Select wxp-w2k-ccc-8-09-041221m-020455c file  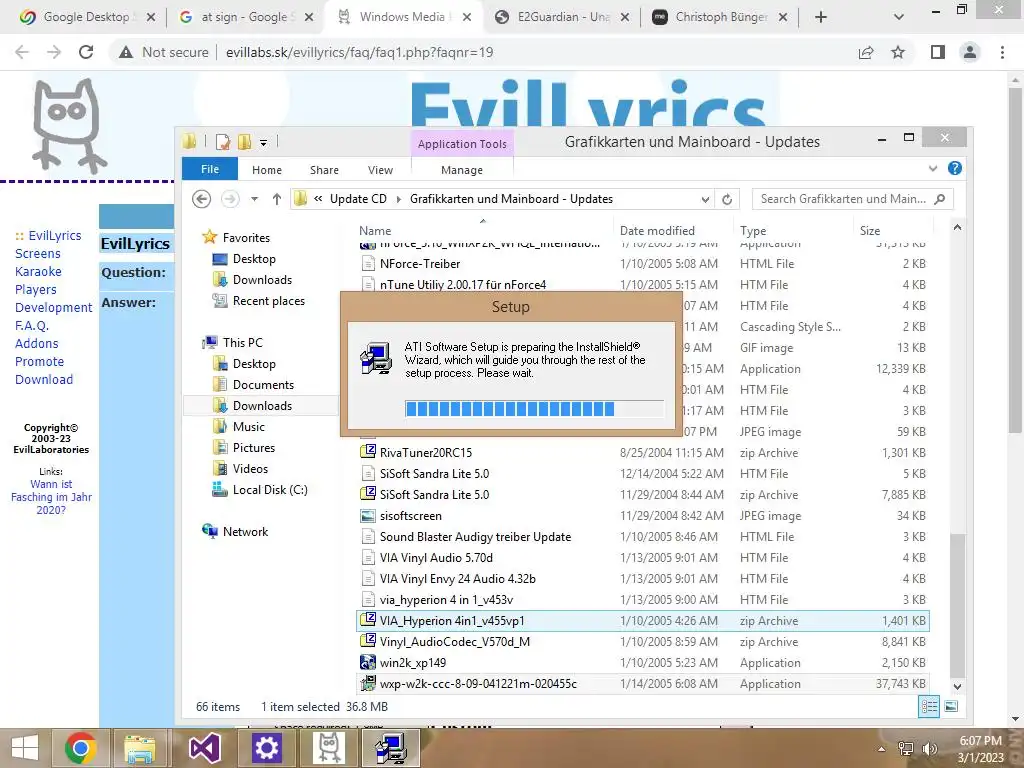[643, 684]
